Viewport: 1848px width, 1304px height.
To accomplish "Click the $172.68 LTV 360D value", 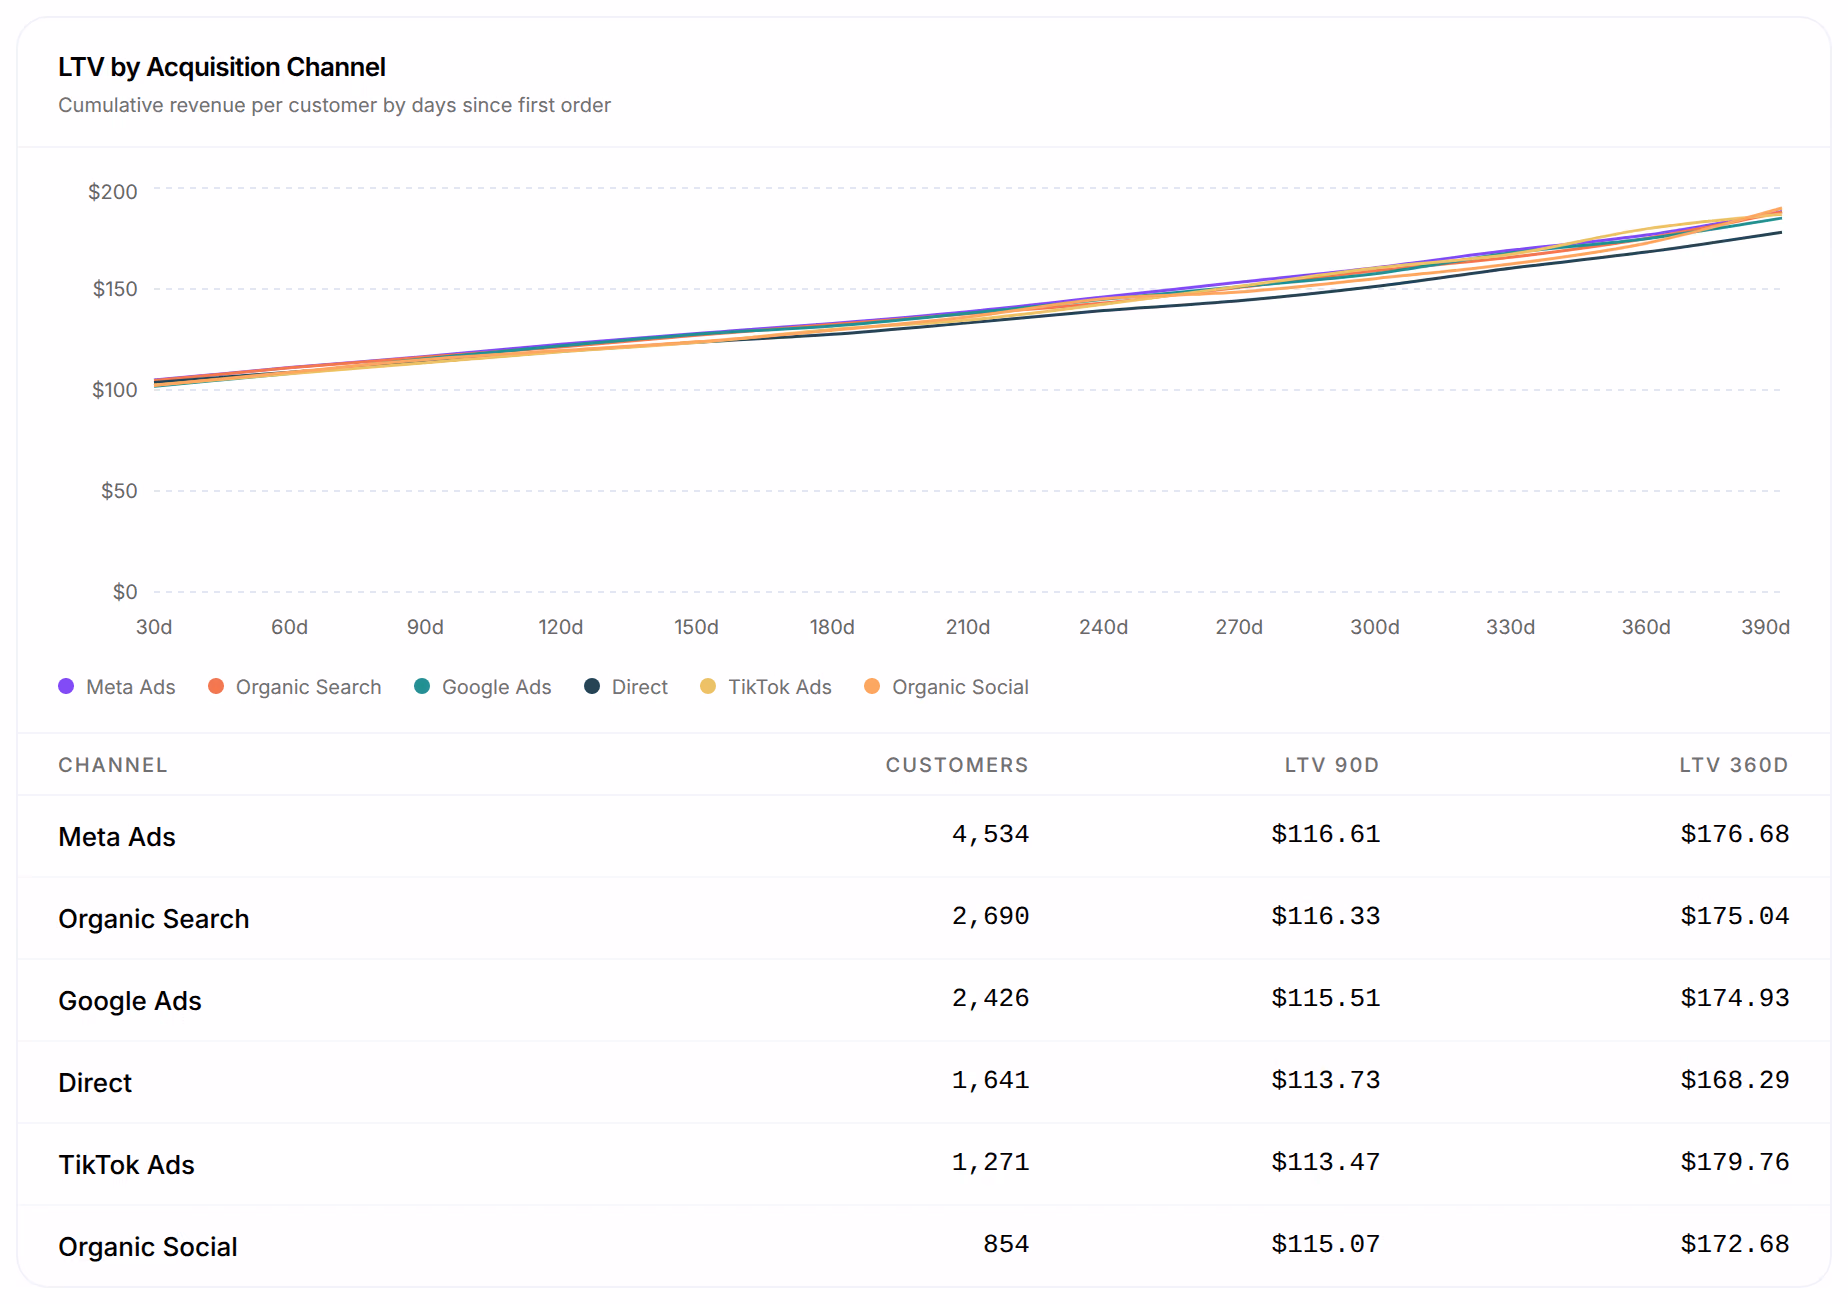I will (x=1734, y=1244).
